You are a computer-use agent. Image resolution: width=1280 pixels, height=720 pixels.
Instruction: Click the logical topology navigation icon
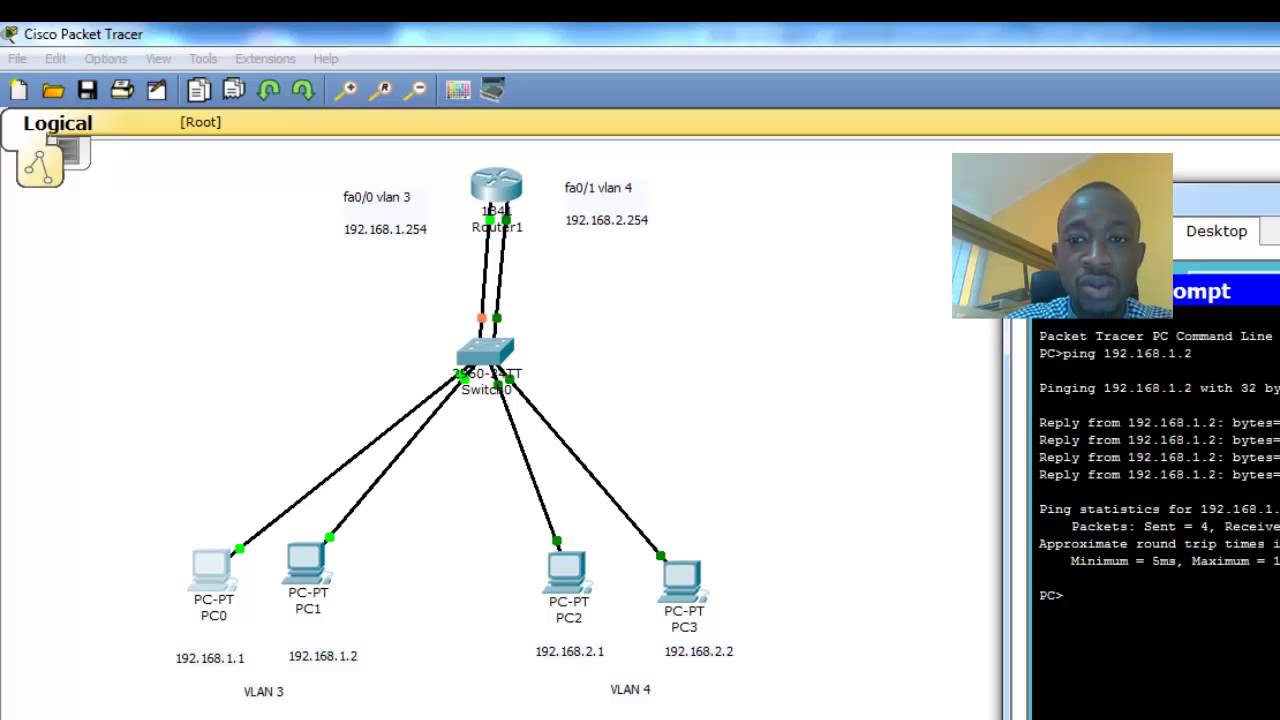[39, 166]
